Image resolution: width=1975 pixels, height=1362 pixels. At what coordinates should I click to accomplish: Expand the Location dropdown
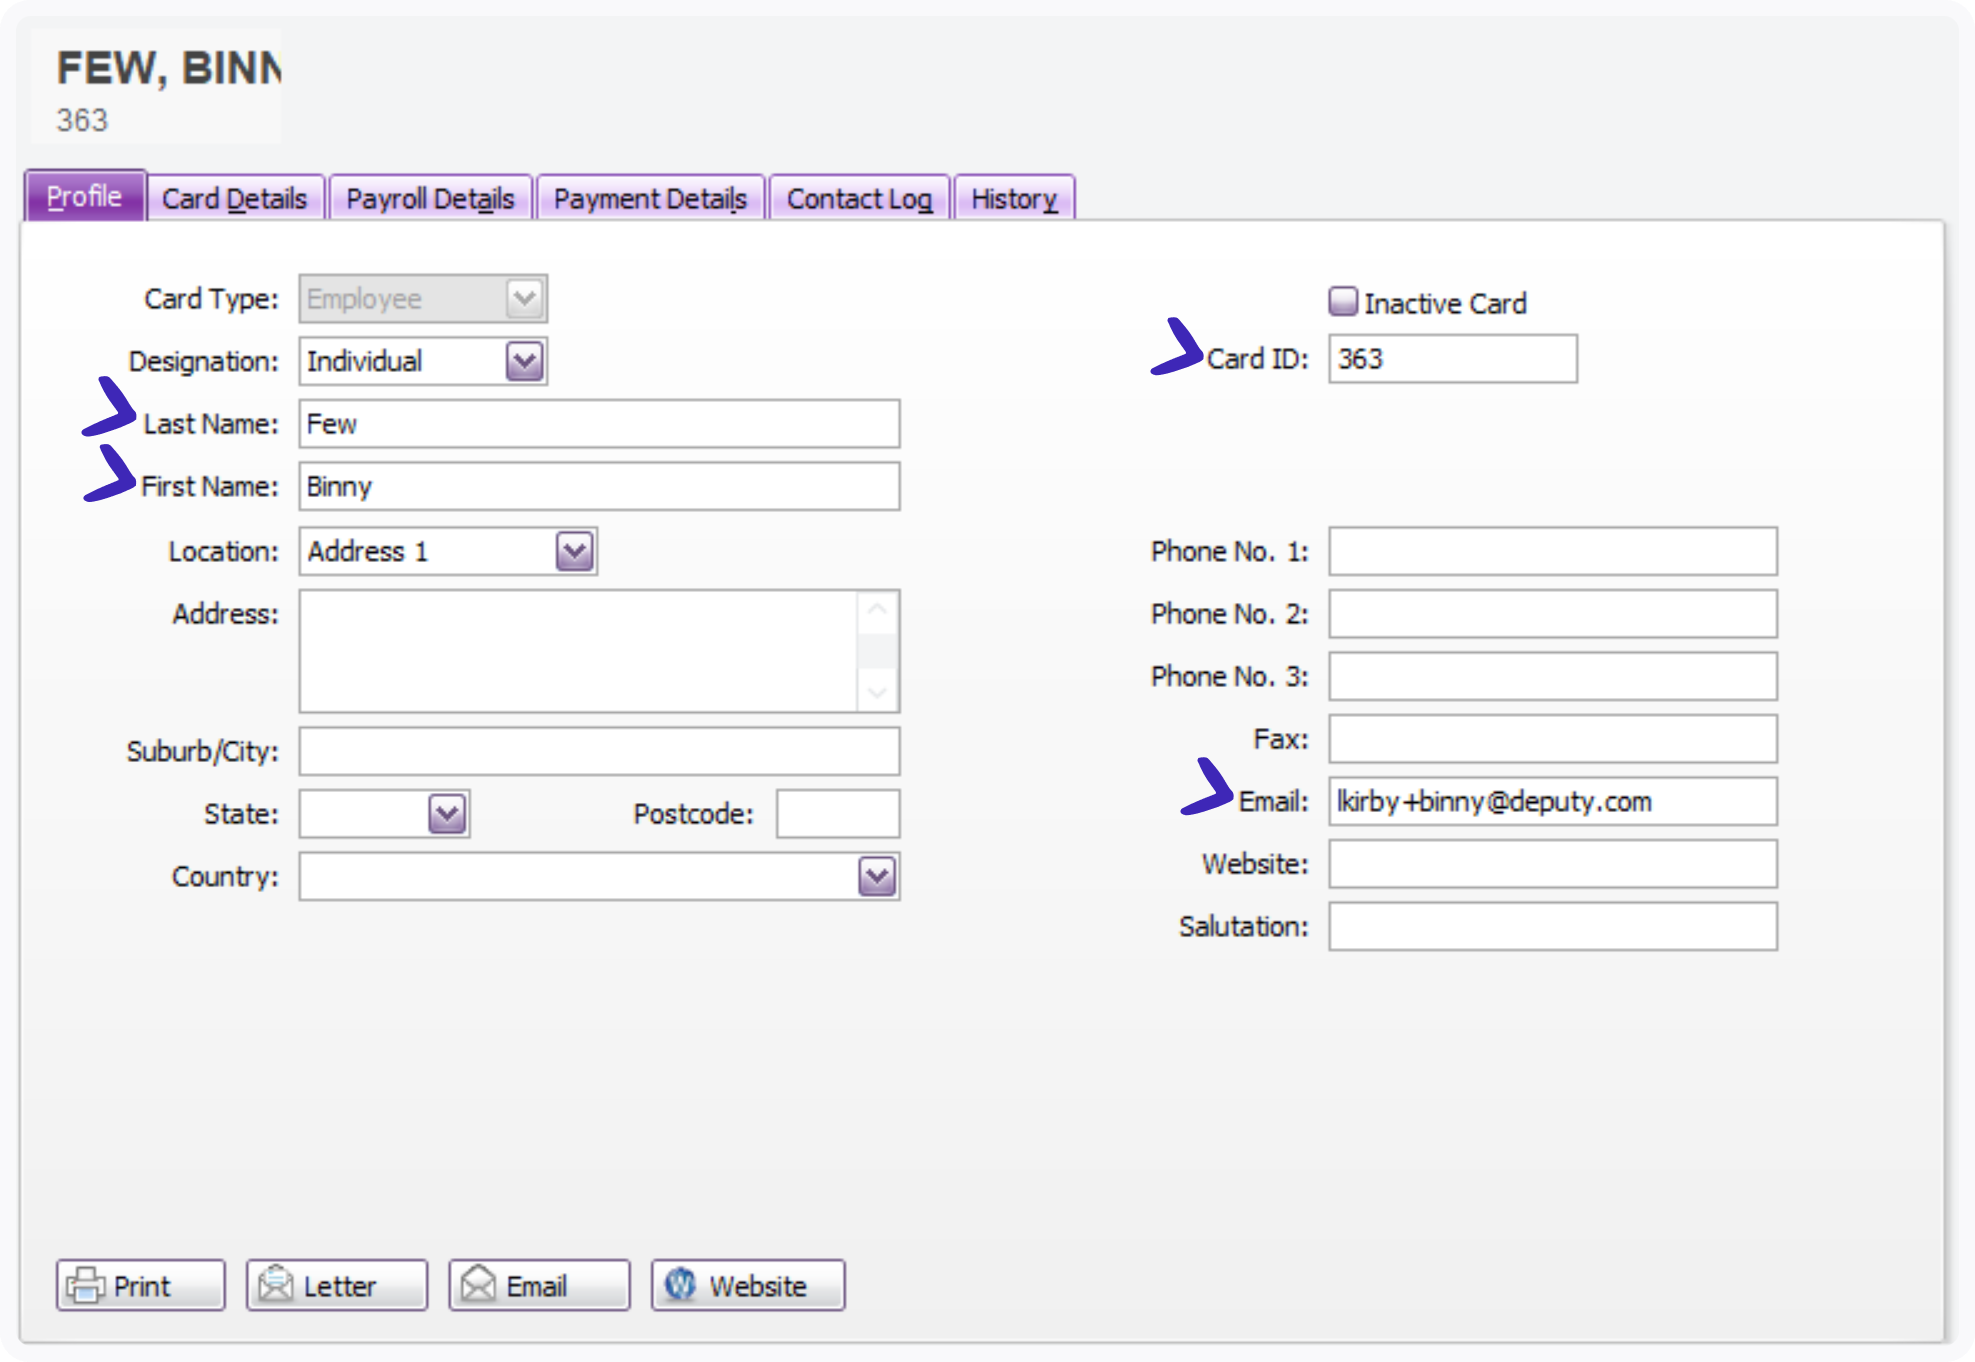(572, 551)
